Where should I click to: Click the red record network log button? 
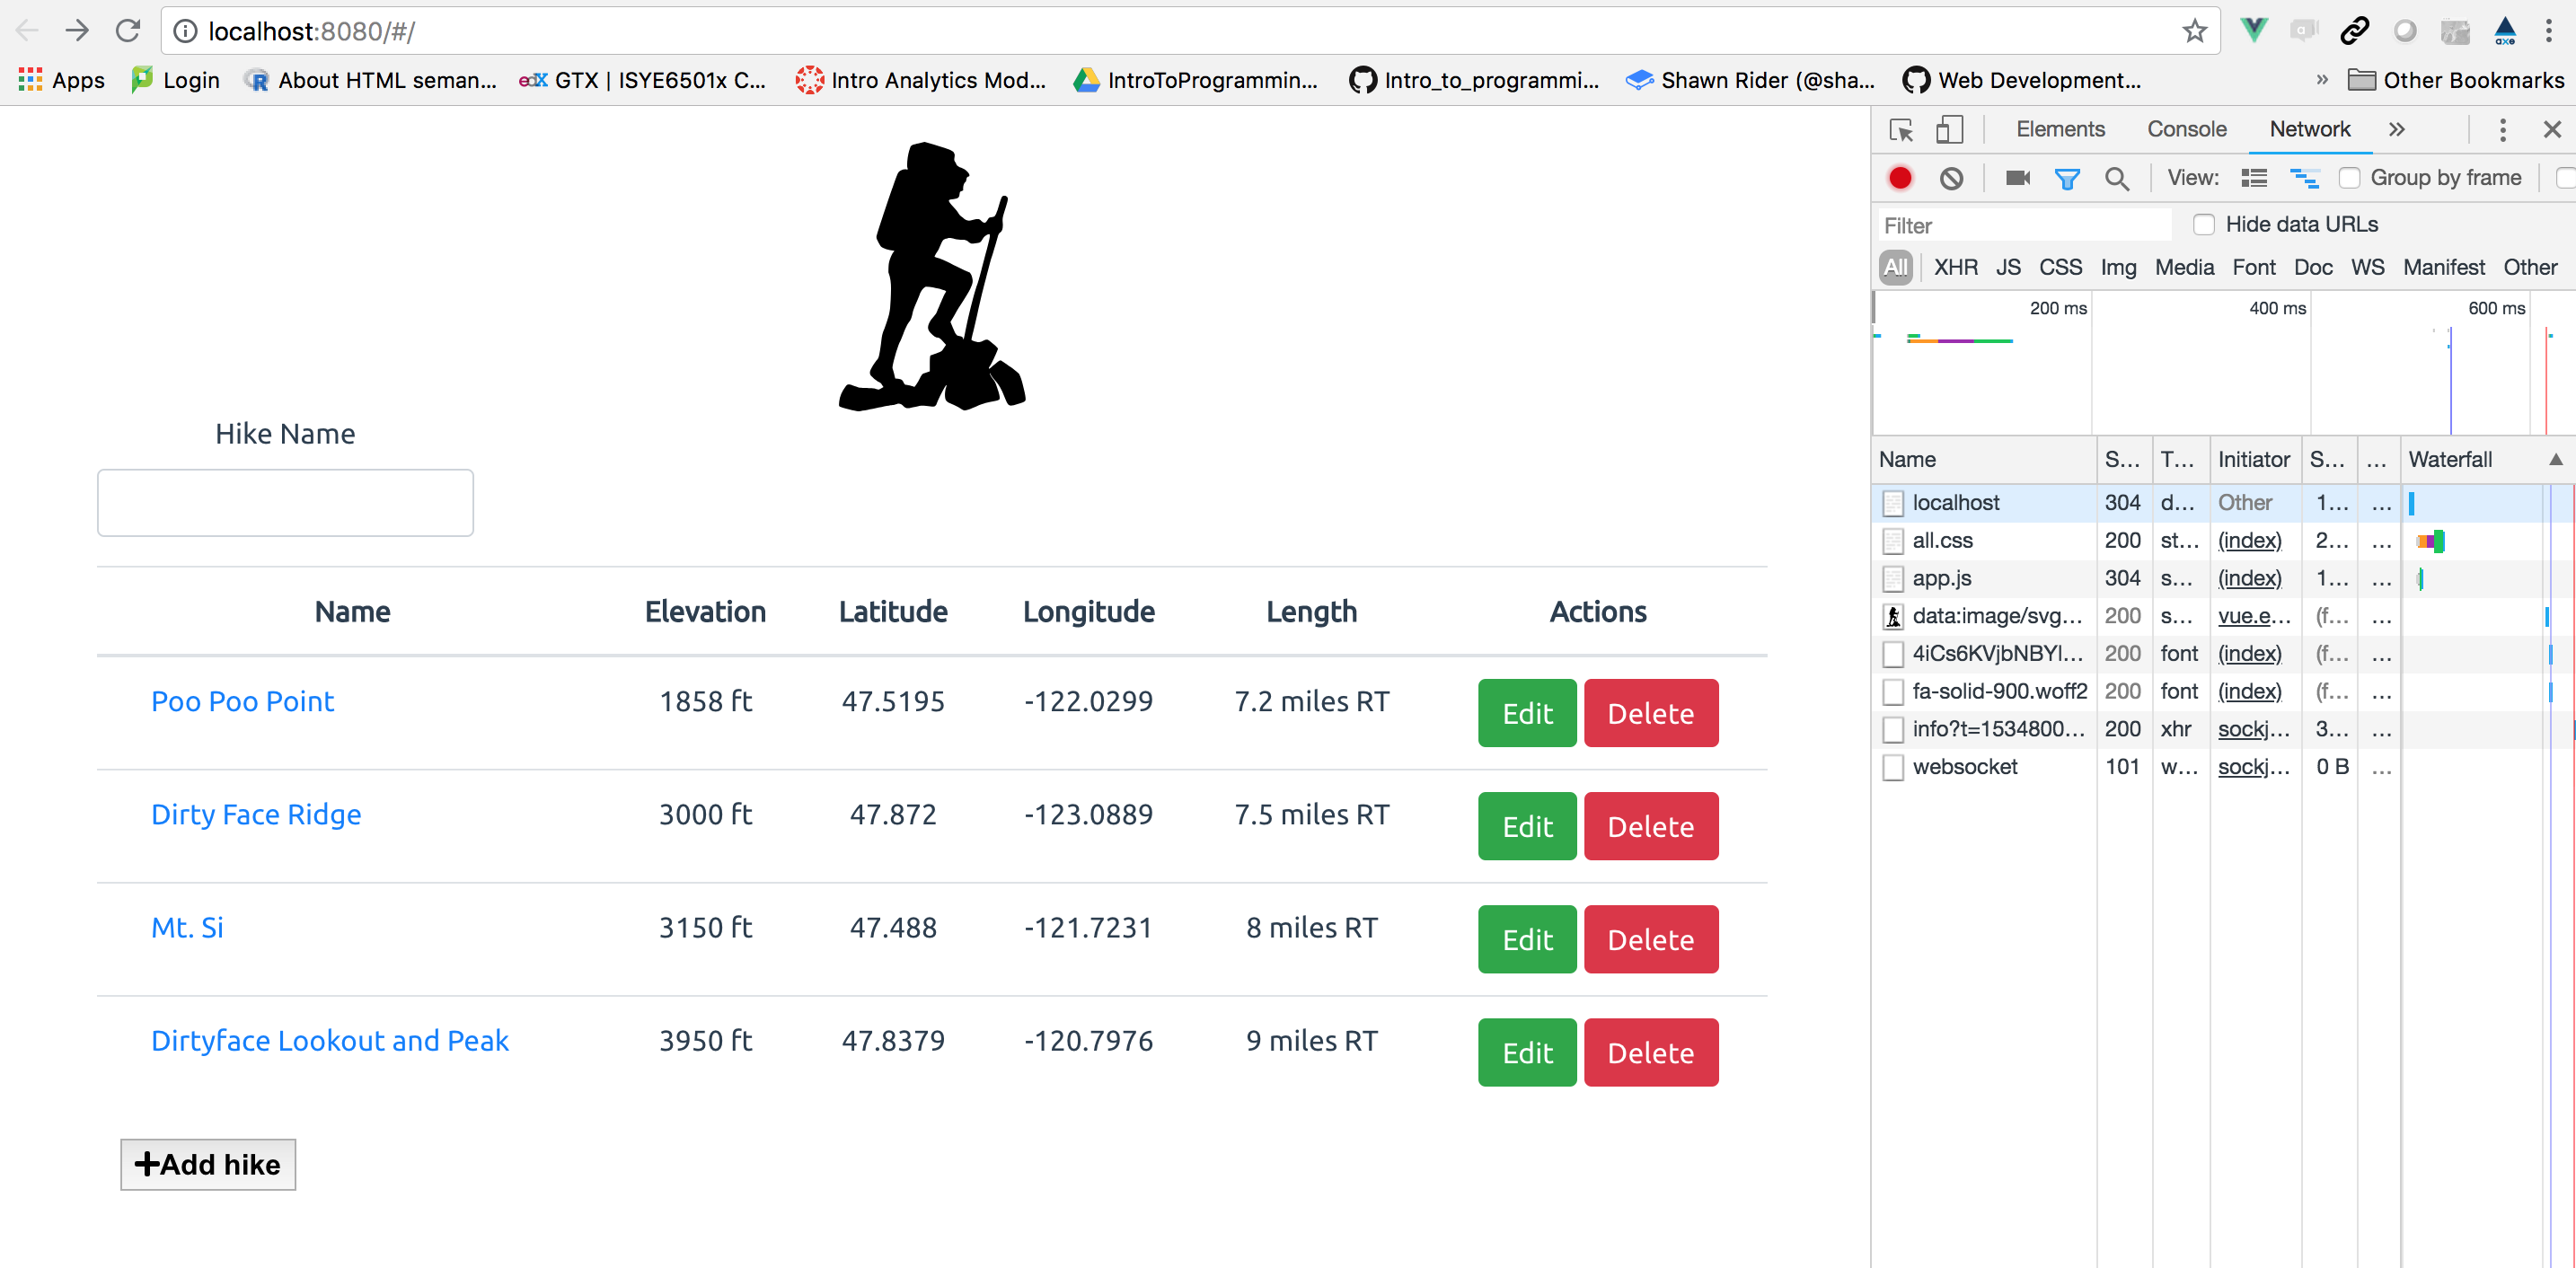[x=1900, y=178]
